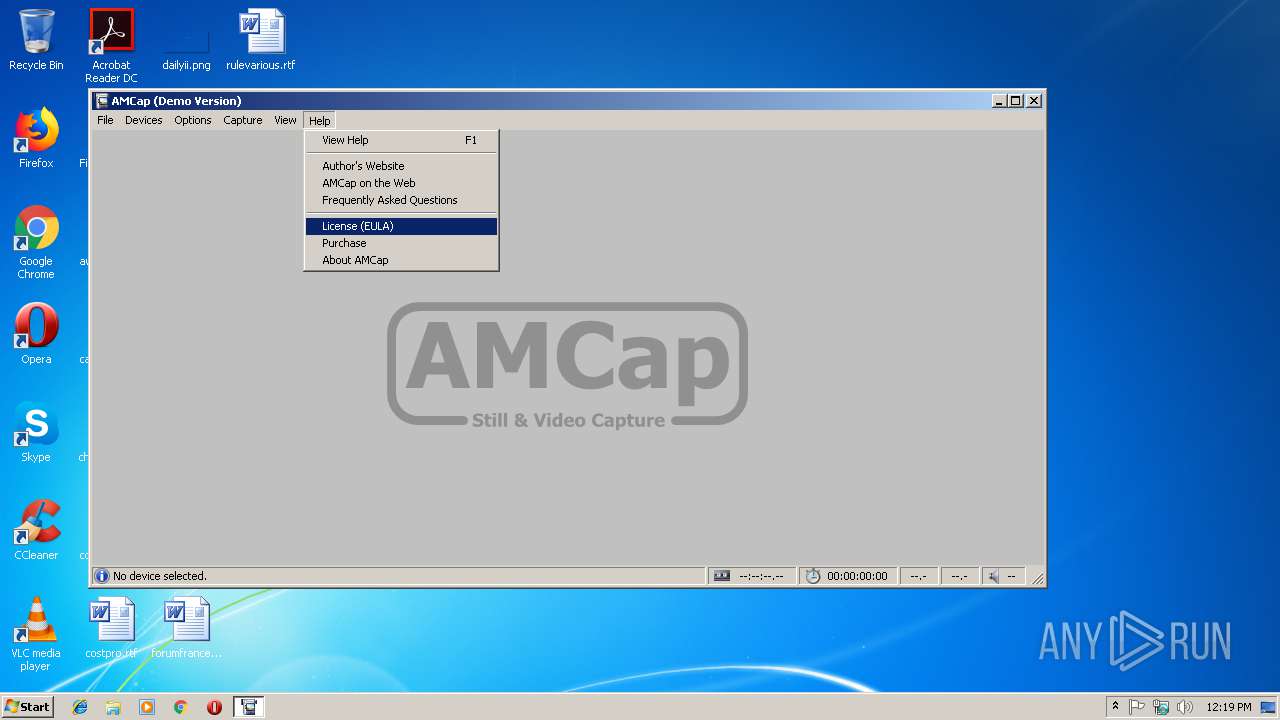Close the AMCap window
The height and width of the screenshot is (720, 1280).
[1034, 100]
